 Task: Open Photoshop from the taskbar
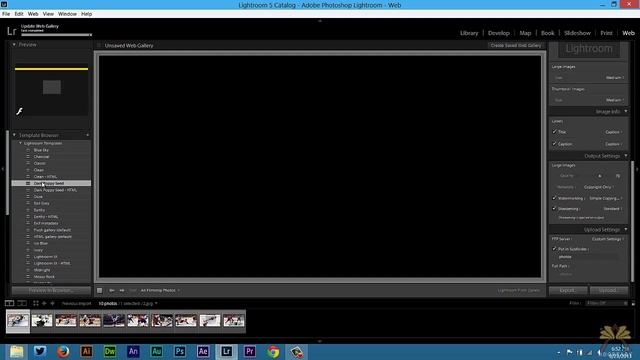[x=180, y=351]
